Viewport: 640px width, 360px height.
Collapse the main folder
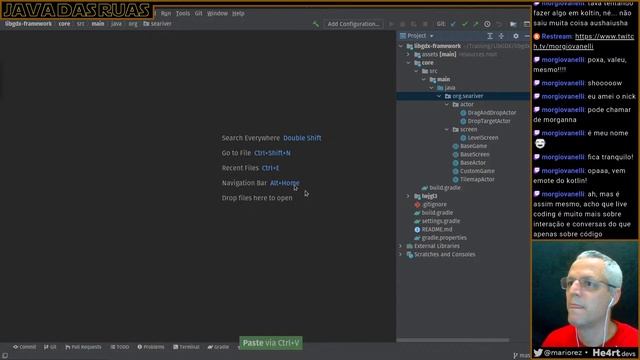[424, 79]
